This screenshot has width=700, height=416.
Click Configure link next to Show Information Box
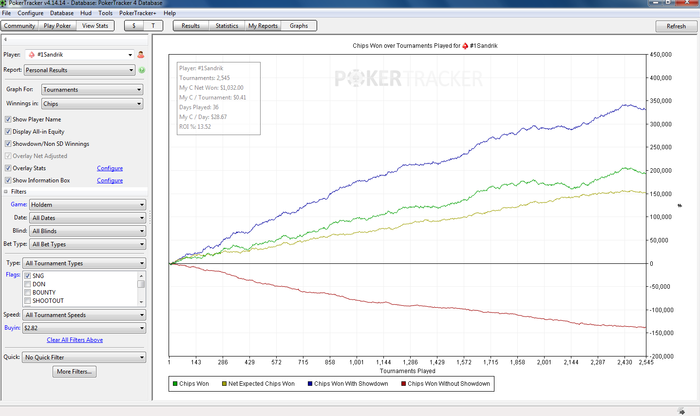pos(110,180)
